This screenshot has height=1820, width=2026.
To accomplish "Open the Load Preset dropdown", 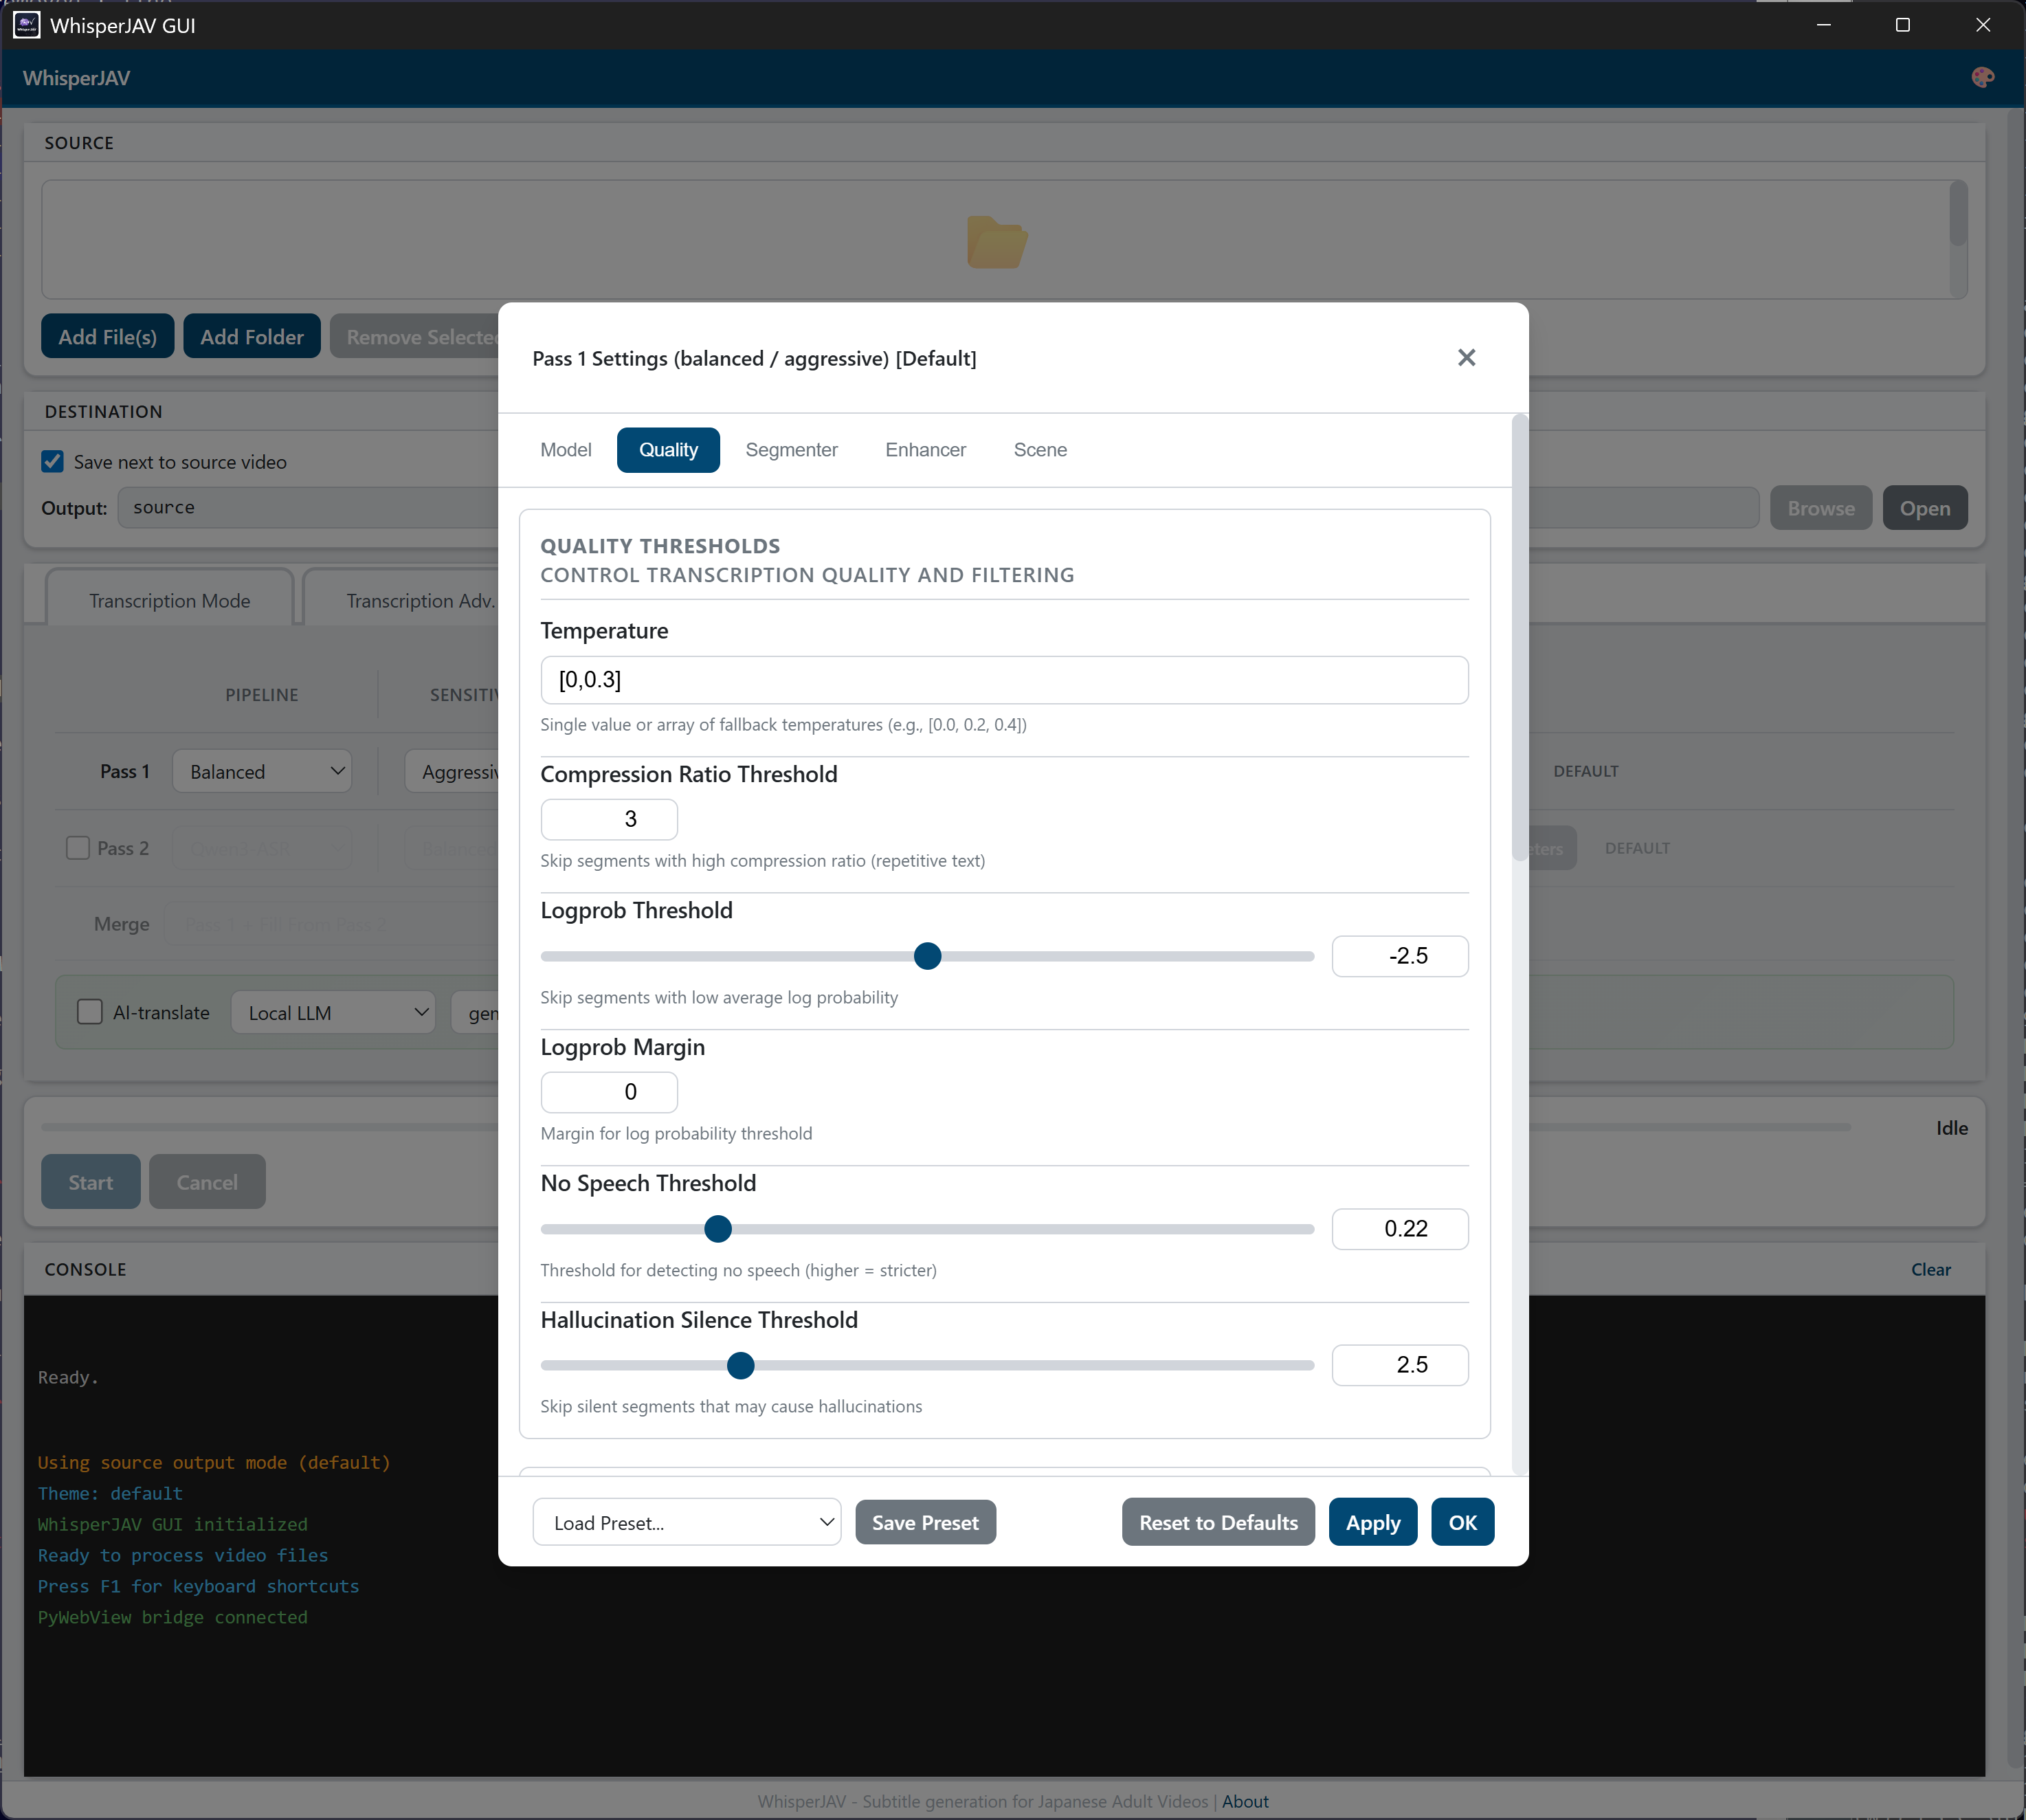I will coord(687,1522).
